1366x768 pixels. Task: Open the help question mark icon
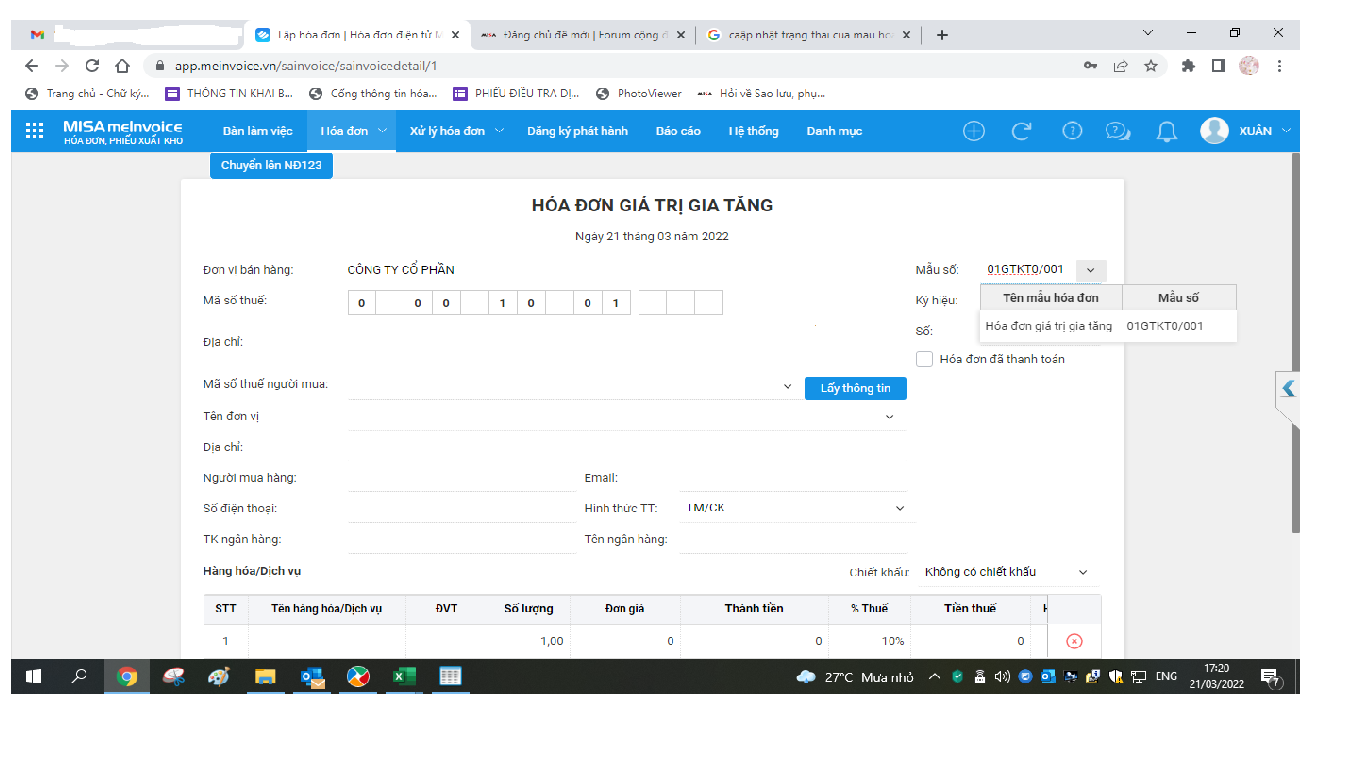point(1072,131)
